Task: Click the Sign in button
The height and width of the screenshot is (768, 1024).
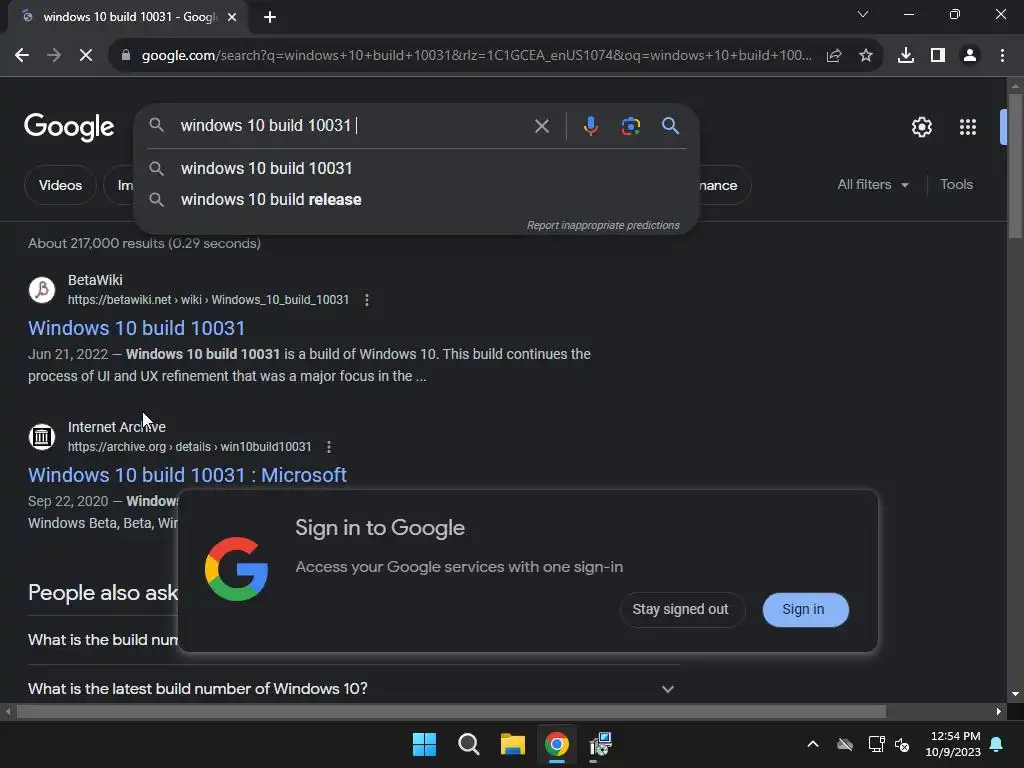Action: 805,609
